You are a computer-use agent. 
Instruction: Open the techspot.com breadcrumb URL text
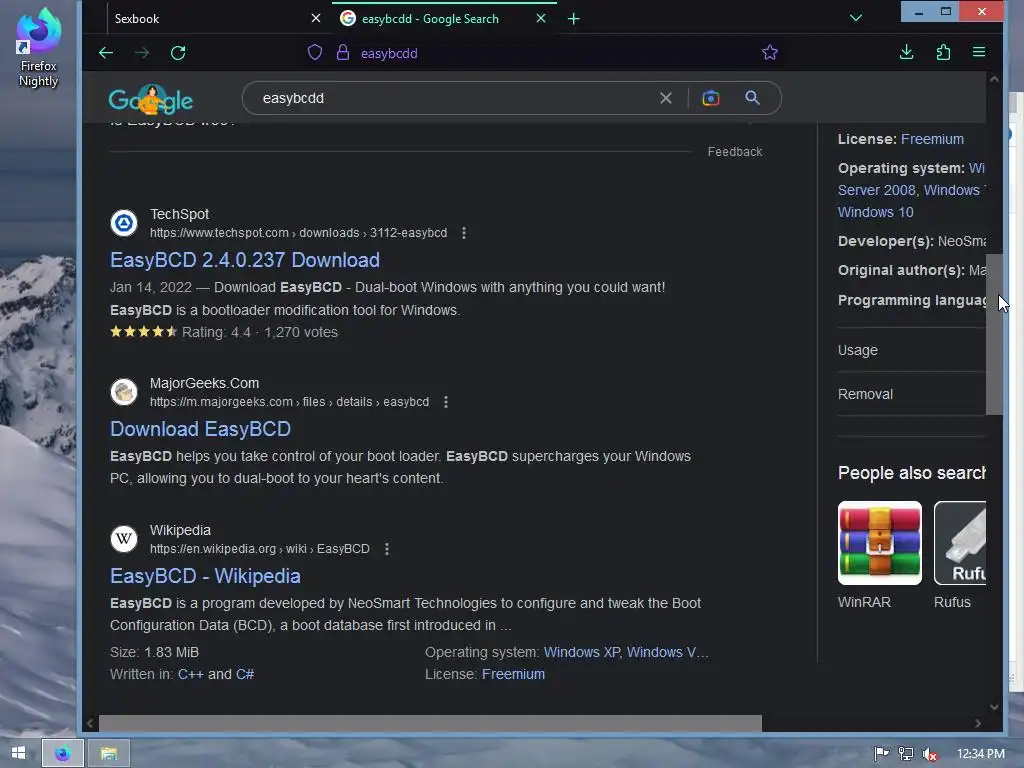pos(298,233)
